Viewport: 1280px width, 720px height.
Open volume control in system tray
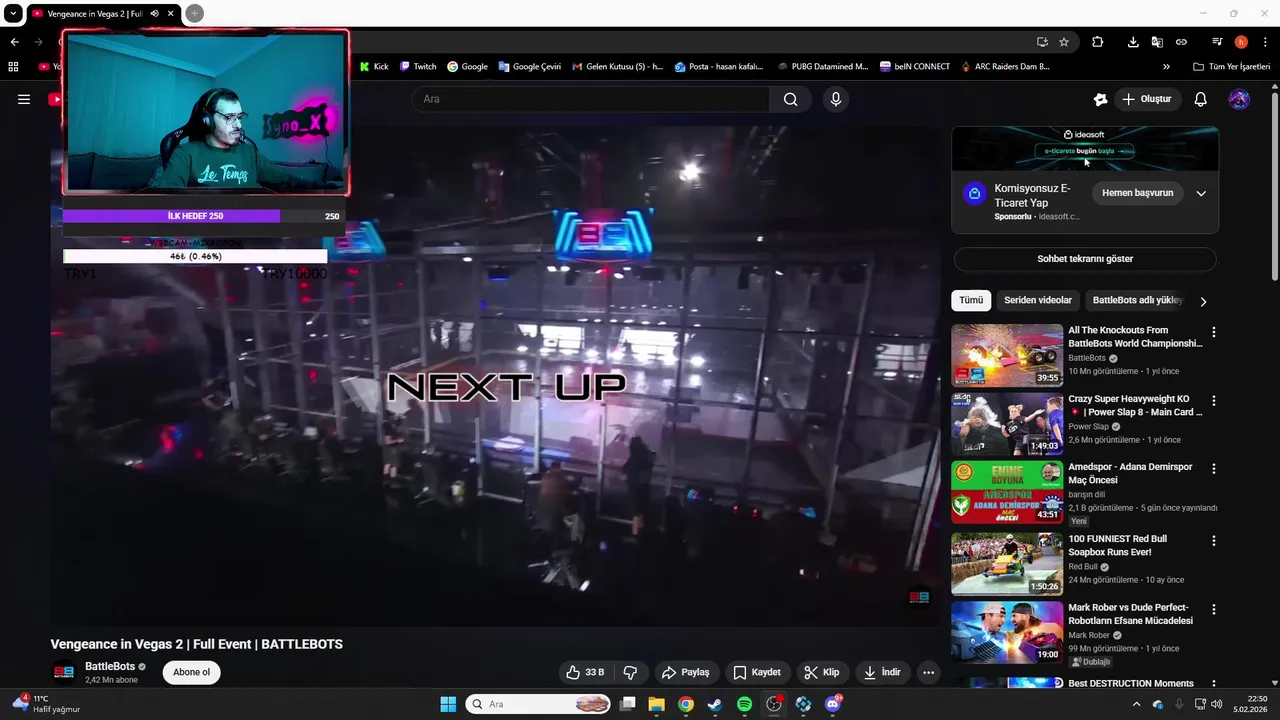pyautogui.click(x=1216, y=704)
